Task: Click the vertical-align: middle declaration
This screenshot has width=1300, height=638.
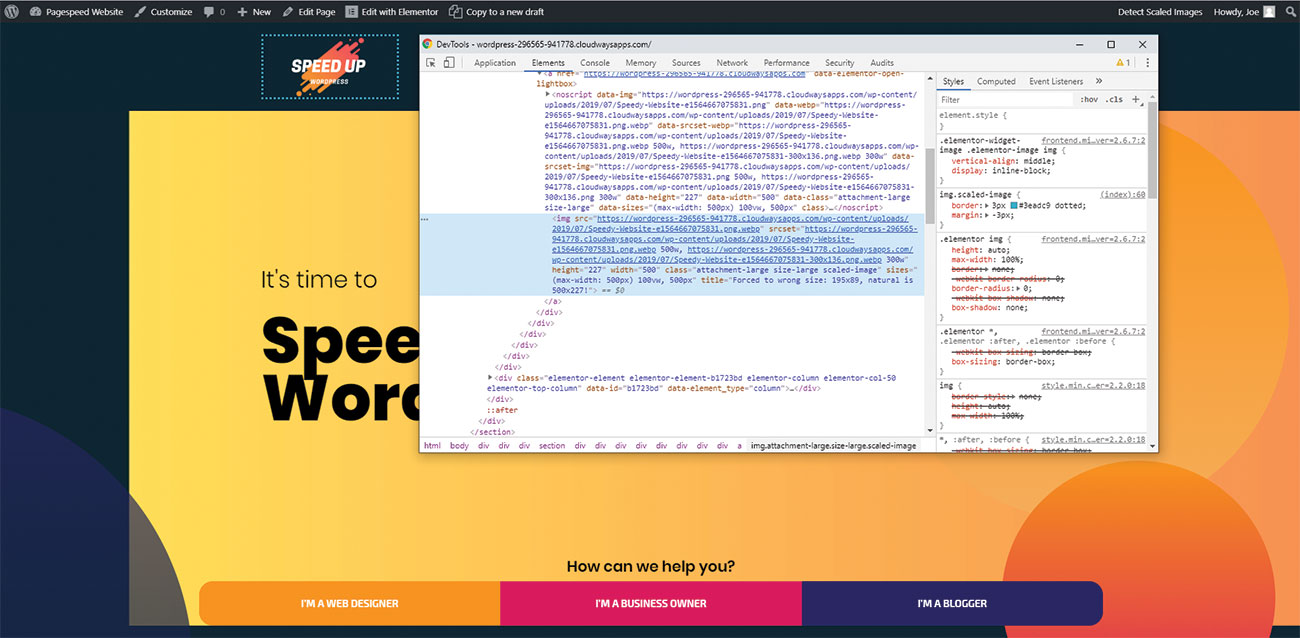Action: (x=1001, y=160)
